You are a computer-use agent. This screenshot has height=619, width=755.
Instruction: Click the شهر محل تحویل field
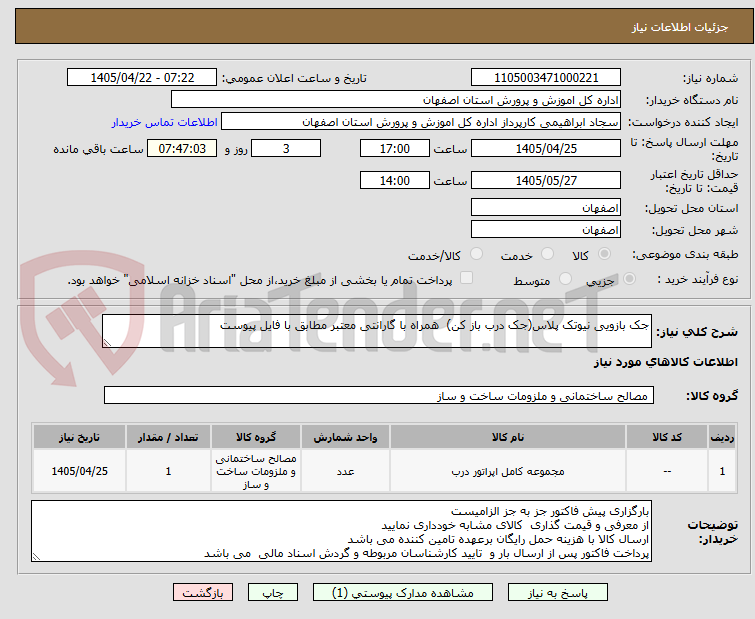[x=546, y=230]
